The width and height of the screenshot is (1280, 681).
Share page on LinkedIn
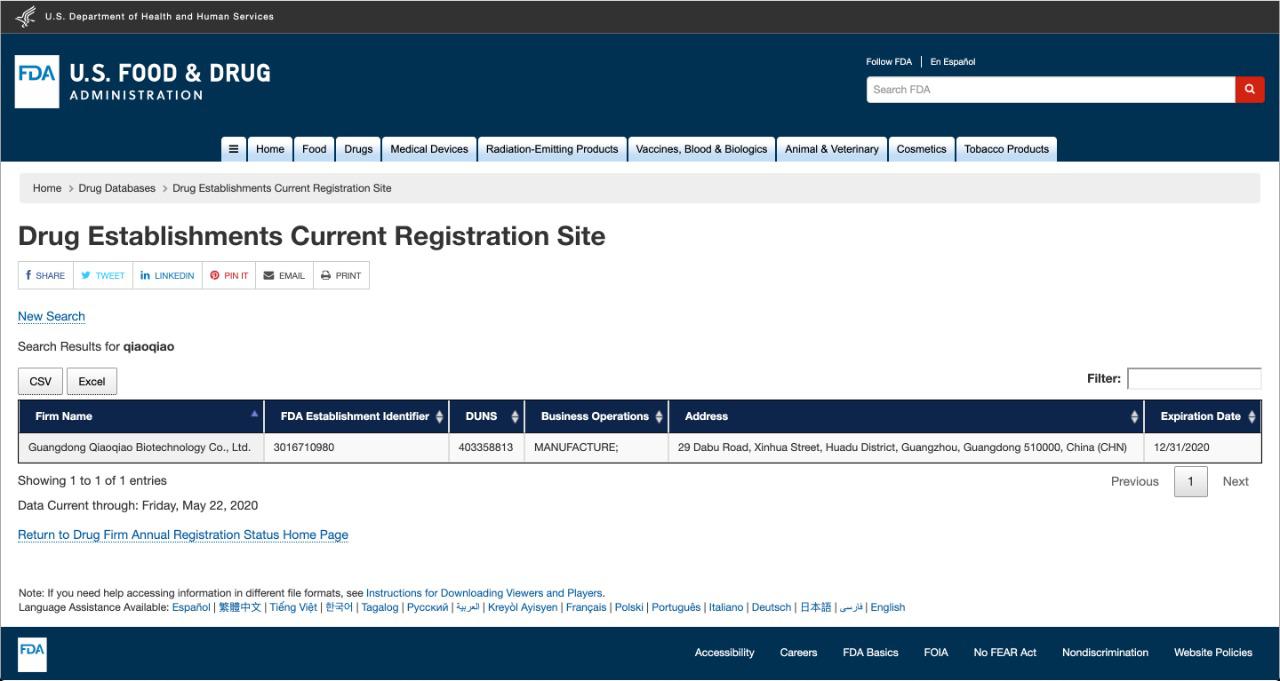coord(167,276)
